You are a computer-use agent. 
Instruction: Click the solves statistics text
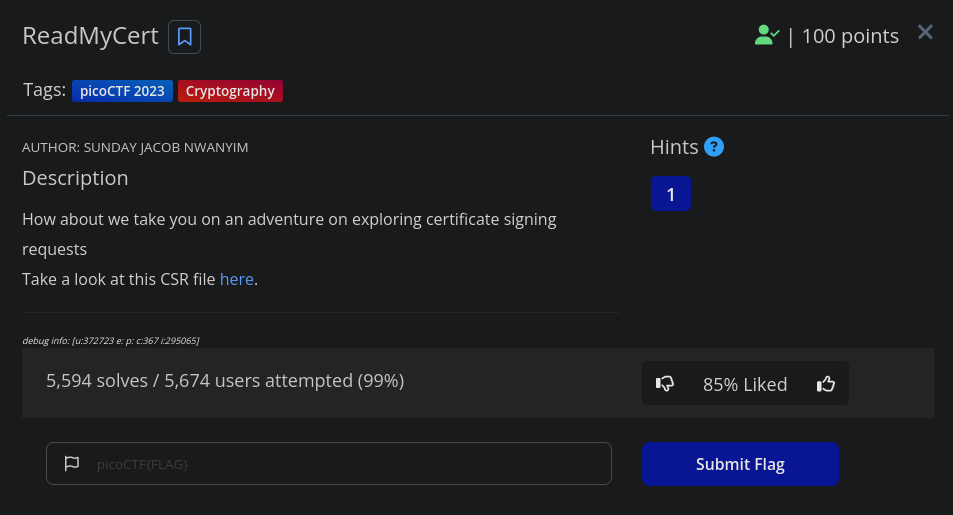225,381
